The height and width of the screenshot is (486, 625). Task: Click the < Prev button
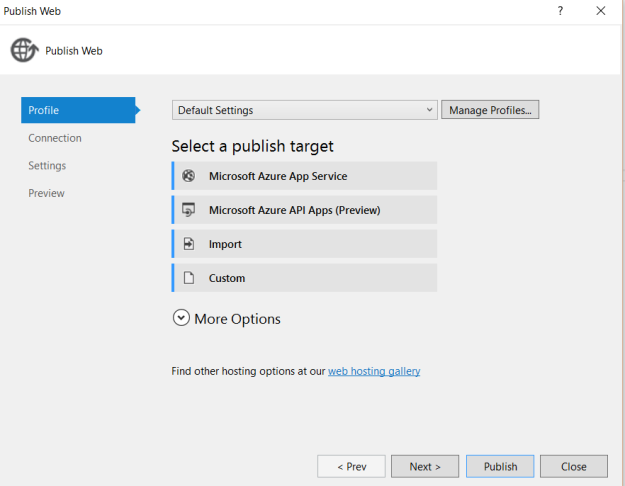pyautogui.click(x=352, y=466)
